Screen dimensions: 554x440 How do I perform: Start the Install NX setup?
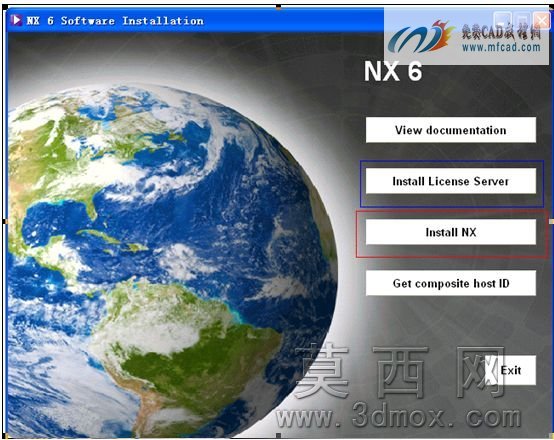click(450, 232)
